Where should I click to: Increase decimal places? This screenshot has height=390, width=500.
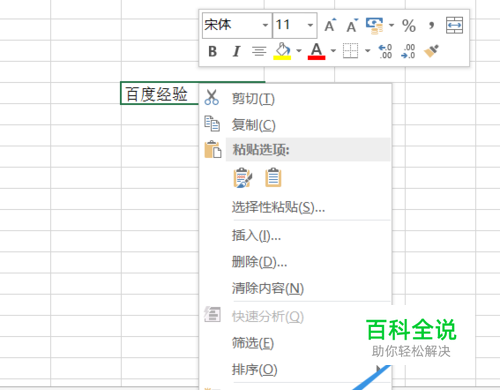(385, 51)
